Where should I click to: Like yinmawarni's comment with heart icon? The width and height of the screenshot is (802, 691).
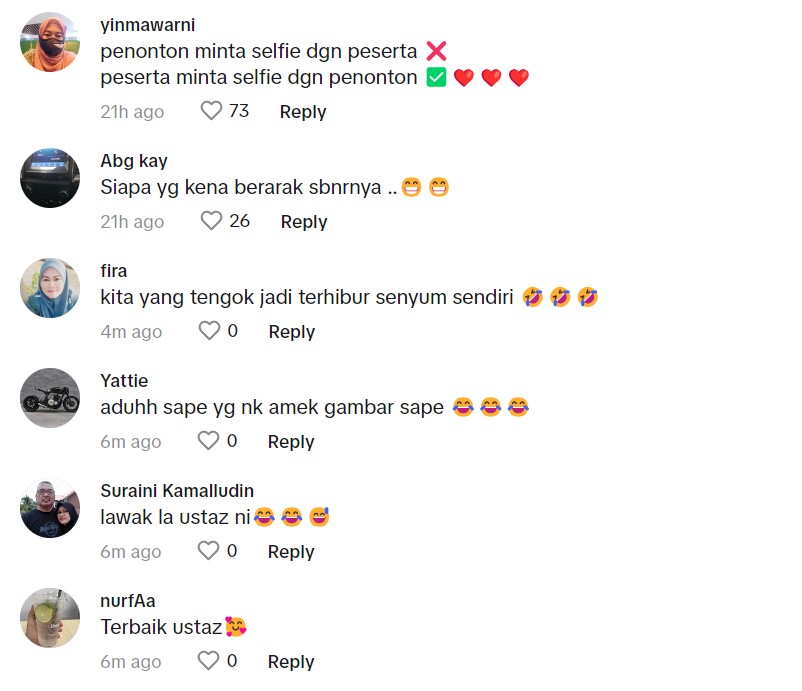pyautogui.click(x=211, y=111)
